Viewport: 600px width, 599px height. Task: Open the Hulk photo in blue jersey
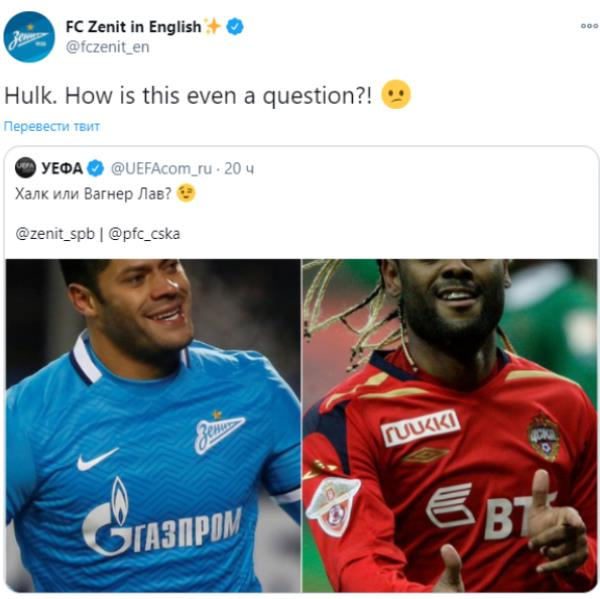click(x=153, y=425)
